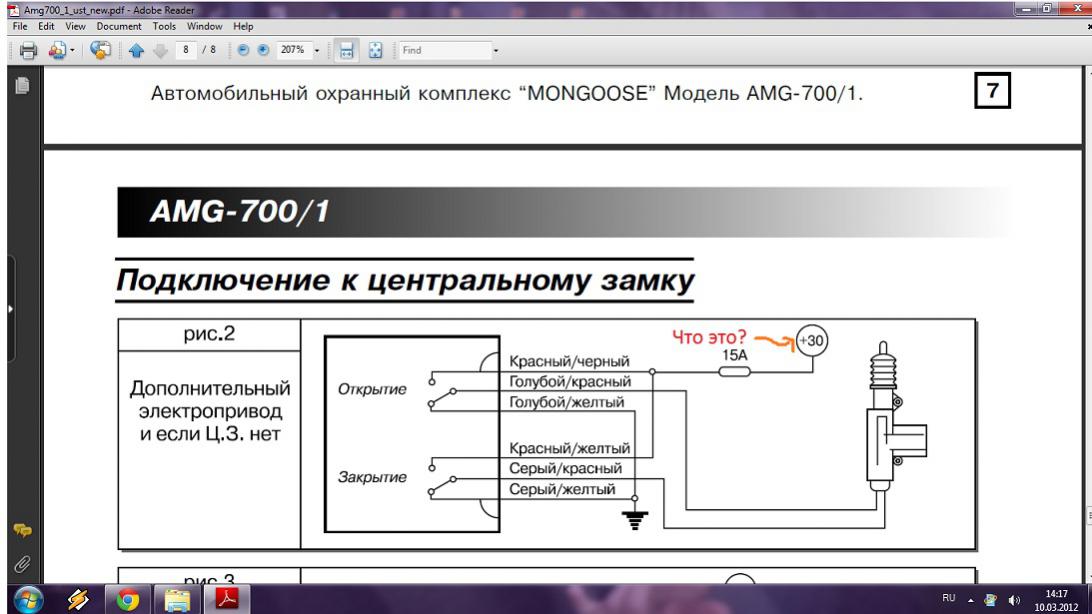Open Google Chrome from the taskbar

point(128,598)
